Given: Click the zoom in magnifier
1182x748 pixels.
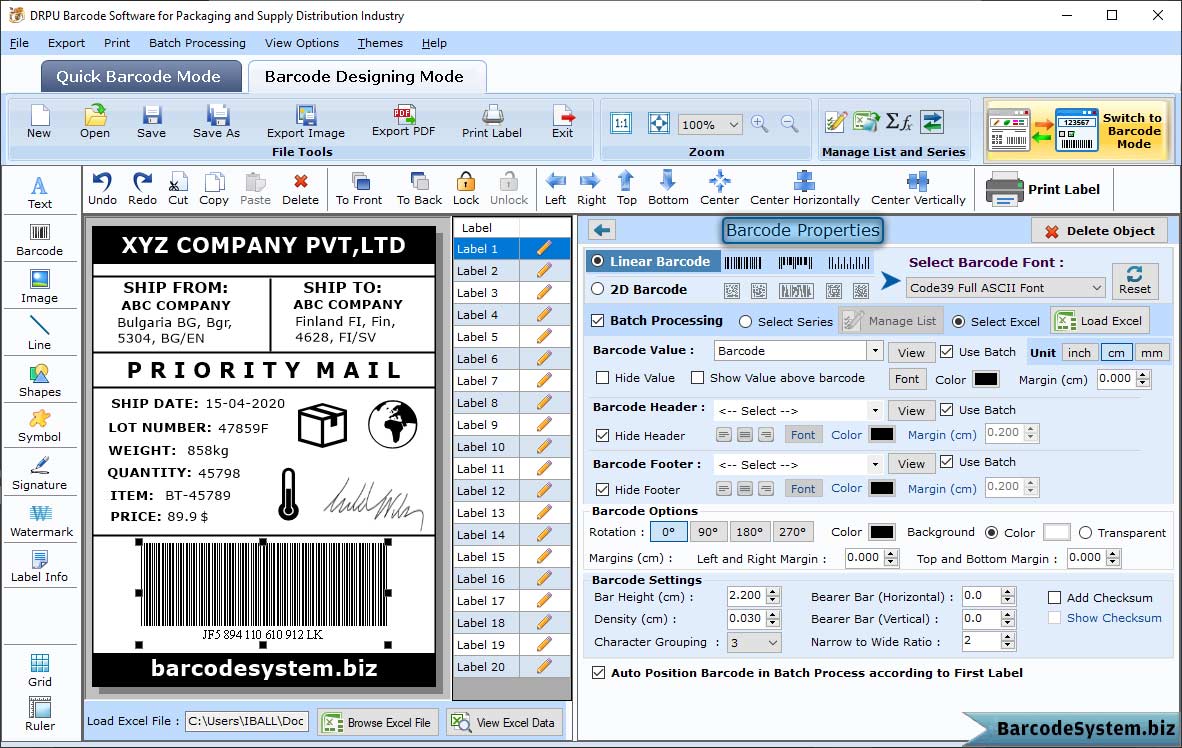Looking at the screenshot, I should pyautogui.click(x=760, y=123).
